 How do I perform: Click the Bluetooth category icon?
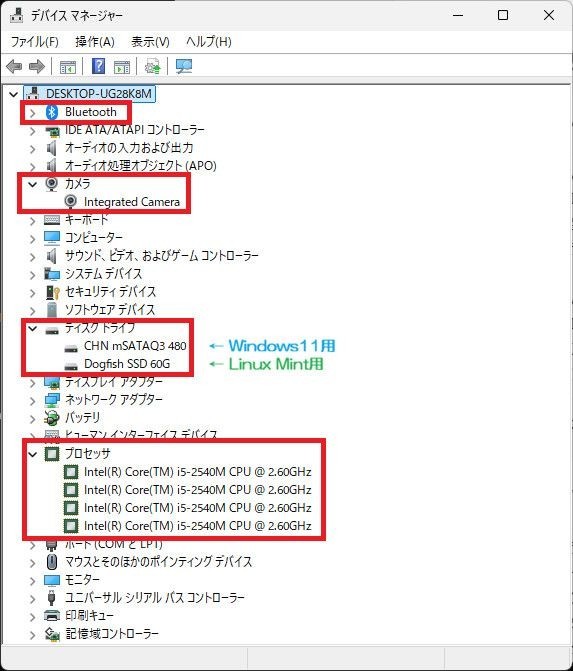(52, 112)
